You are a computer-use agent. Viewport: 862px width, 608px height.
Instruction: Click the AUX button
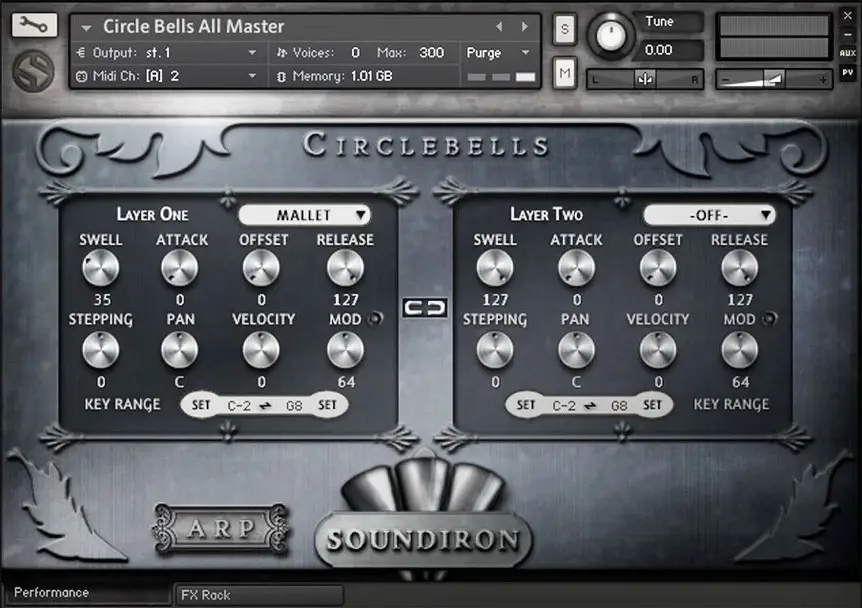(x=847, y=53)
